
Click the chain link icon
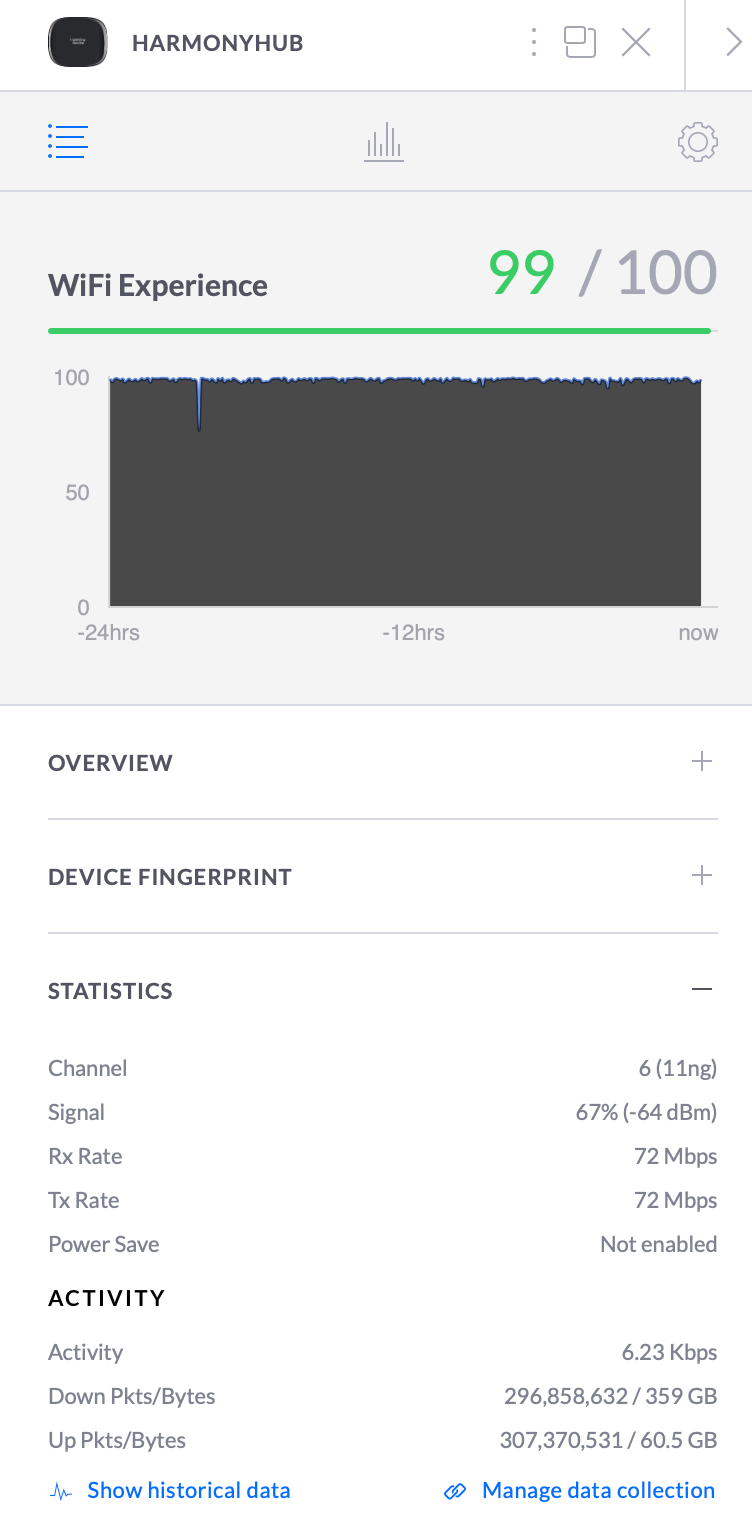coord(455,1491)
